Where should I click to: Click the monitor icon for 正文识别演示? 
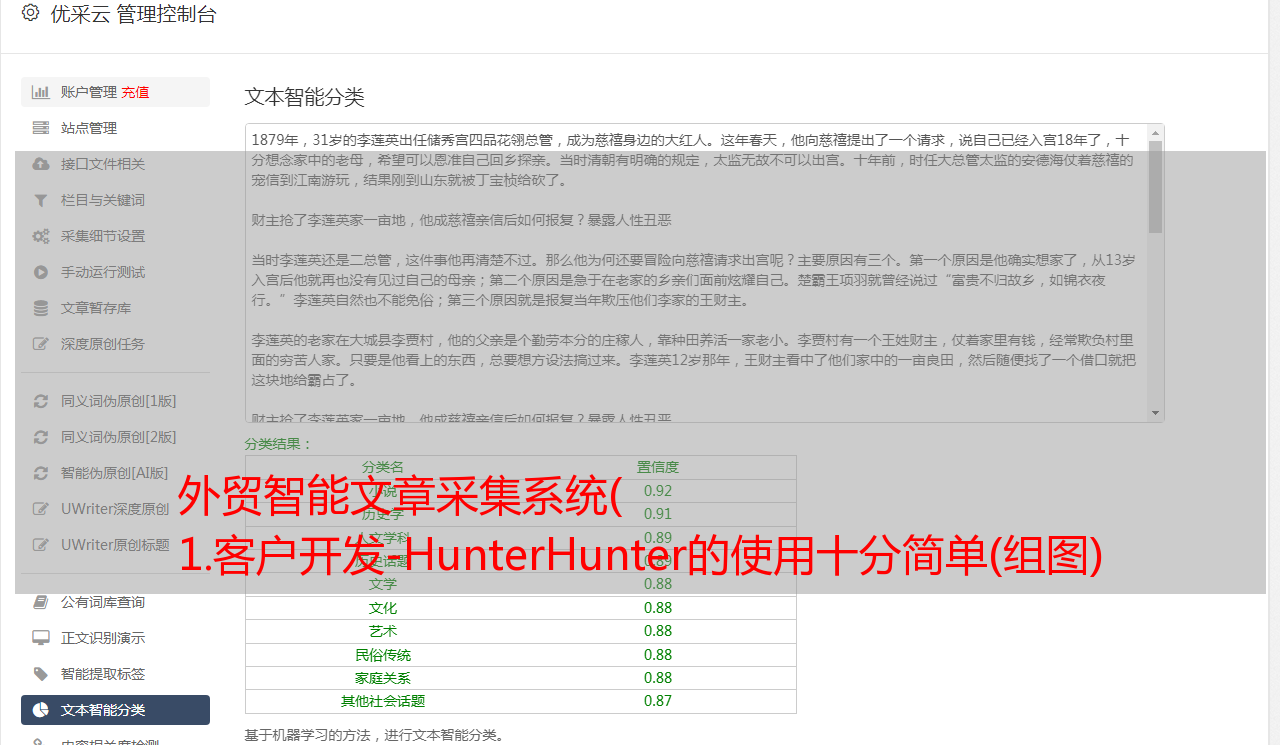click(x=41, y=638)
